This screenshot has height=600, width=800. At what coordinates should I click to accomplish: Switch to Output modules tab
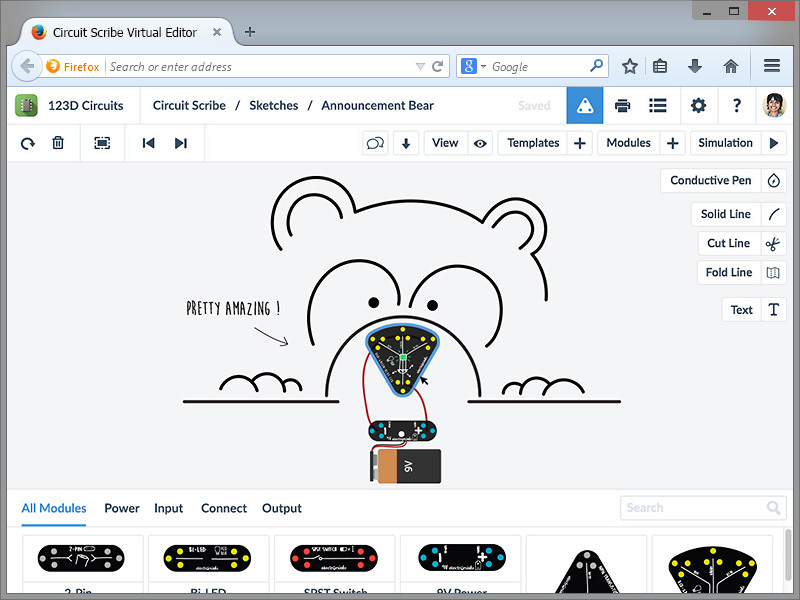click(x=282, y=508)
